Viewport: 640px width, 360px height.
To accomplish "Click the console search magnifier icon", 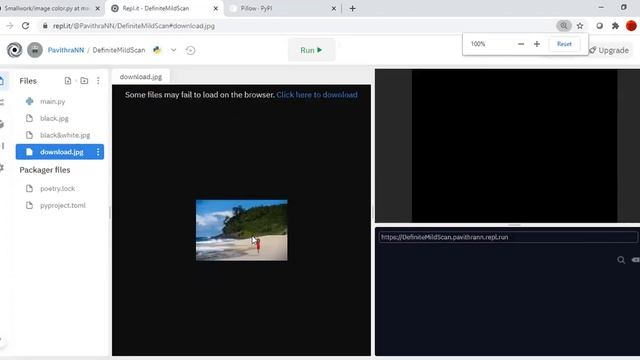I will 621,260.
